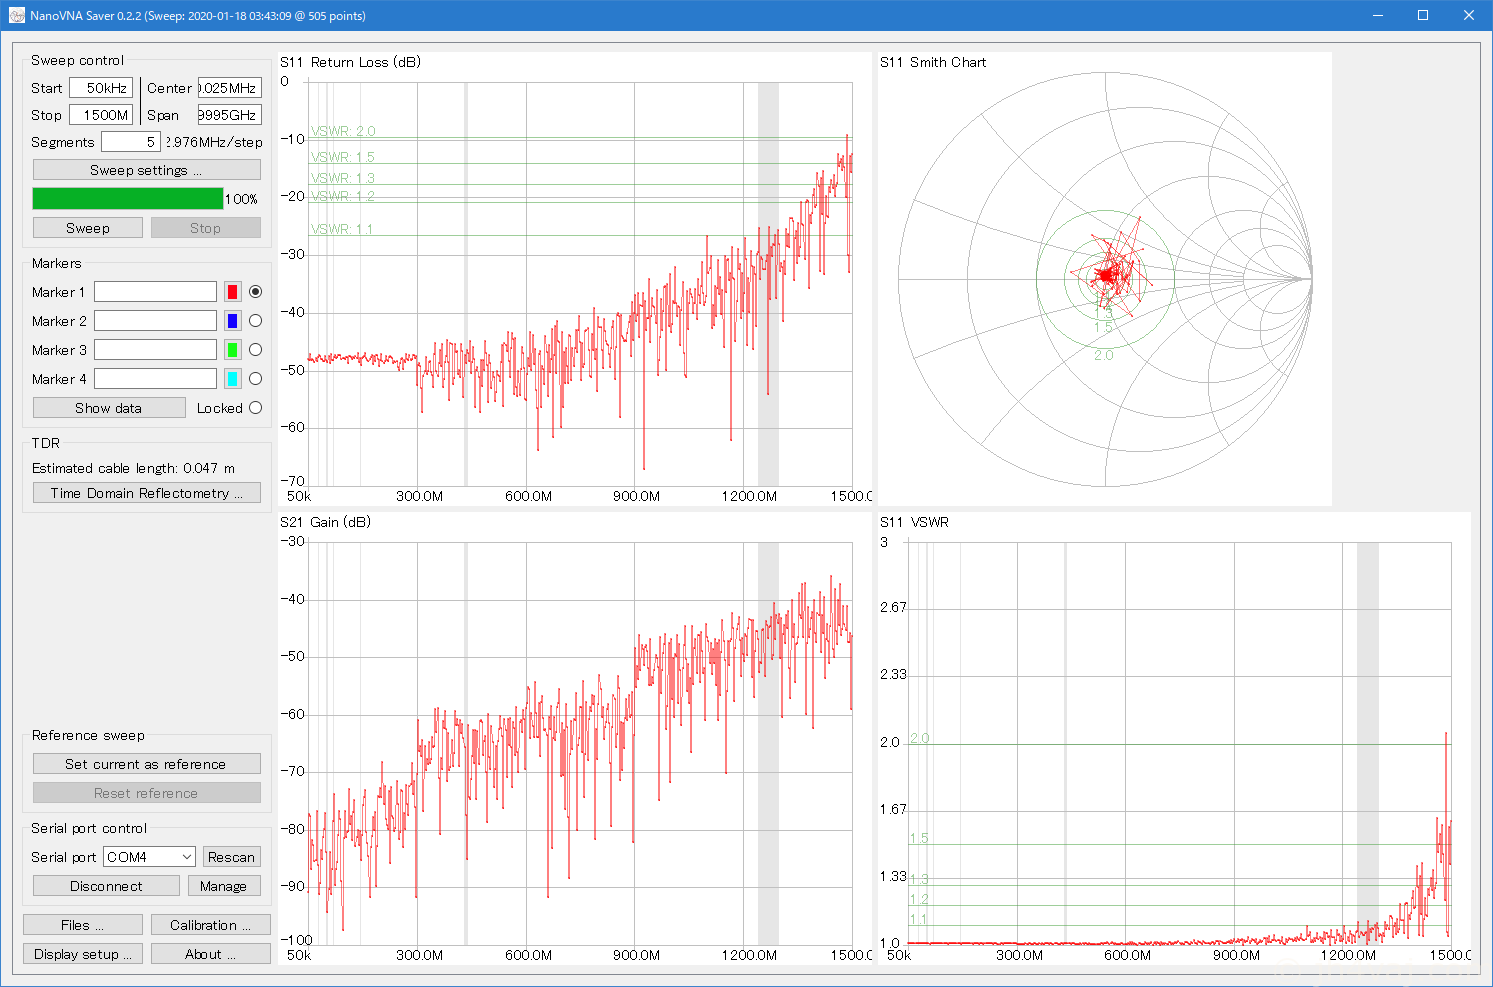Screen dimensions: 1493x987
Task: Minimize the NanoVNA Saver window
Action: pos(1378,15)
